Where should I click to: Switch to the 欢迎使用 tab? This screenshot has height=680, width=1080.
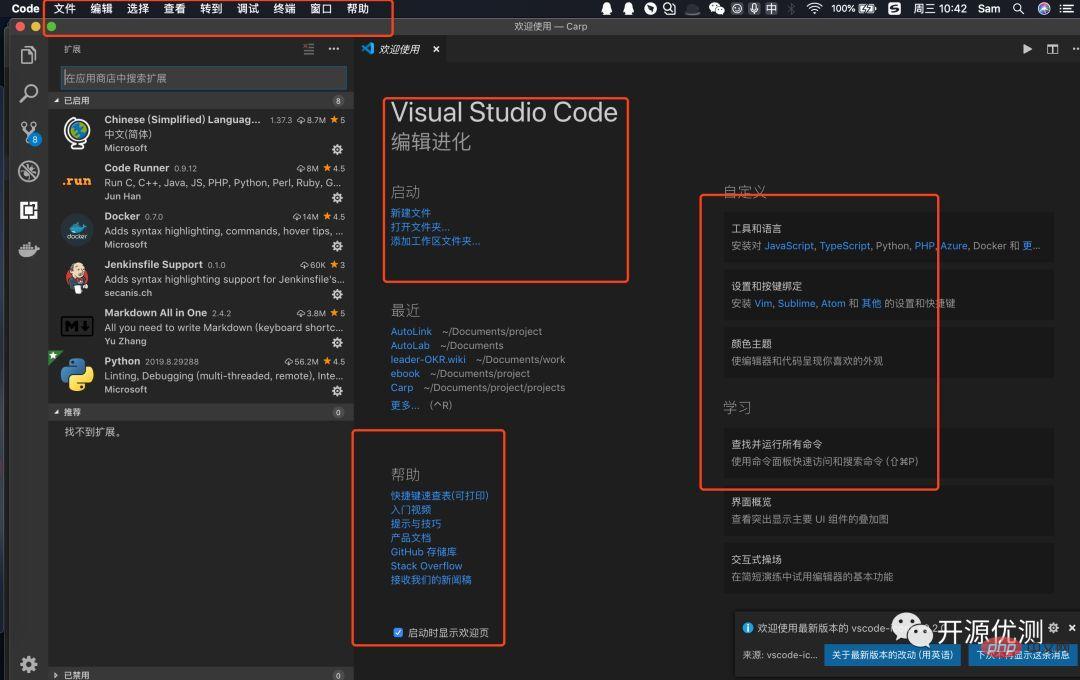[399, 49]
